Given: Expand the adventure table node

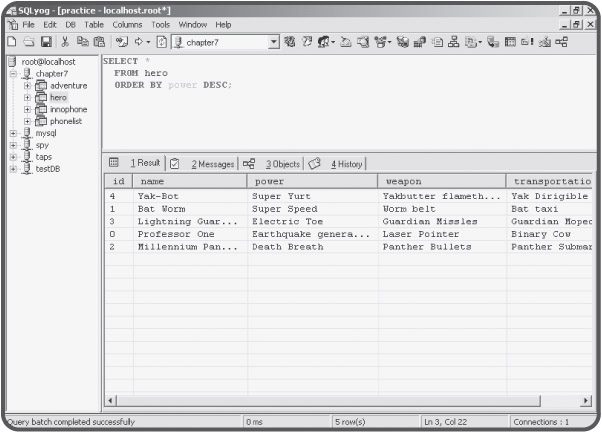Looking at the screenshot, I should click(27, 86).
